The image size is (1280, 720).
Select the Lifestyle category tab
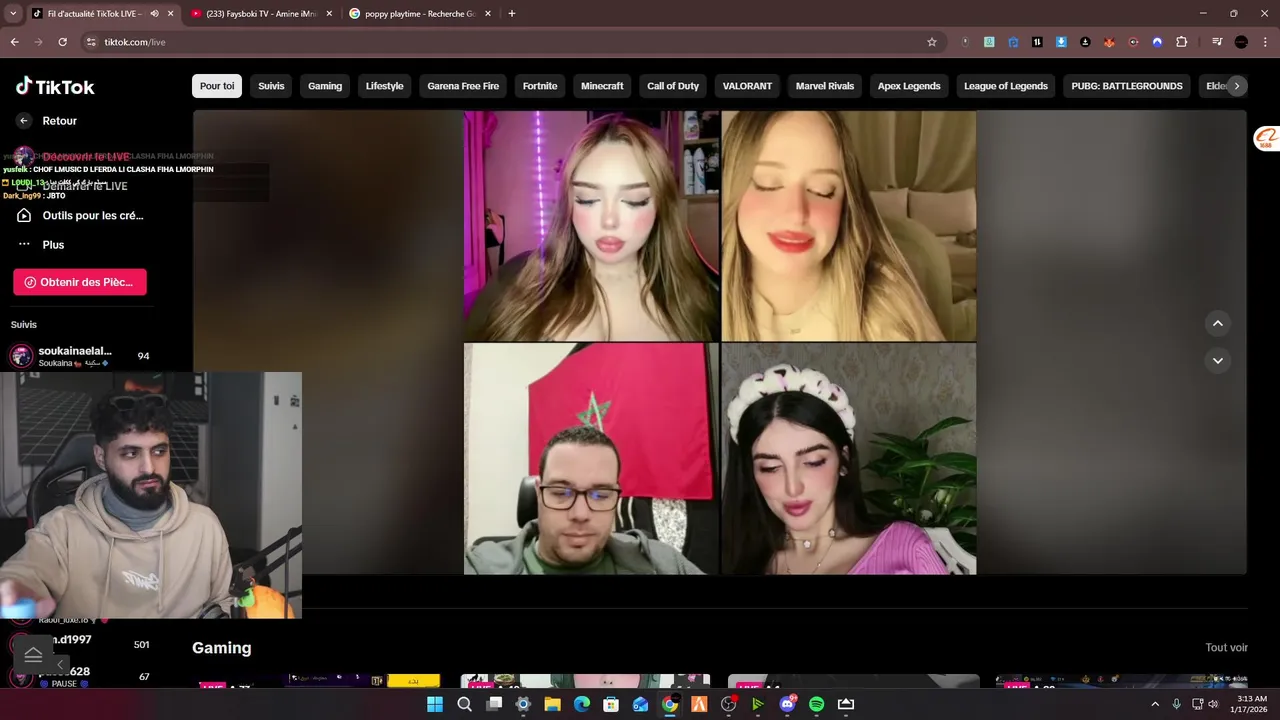point(384,86)
